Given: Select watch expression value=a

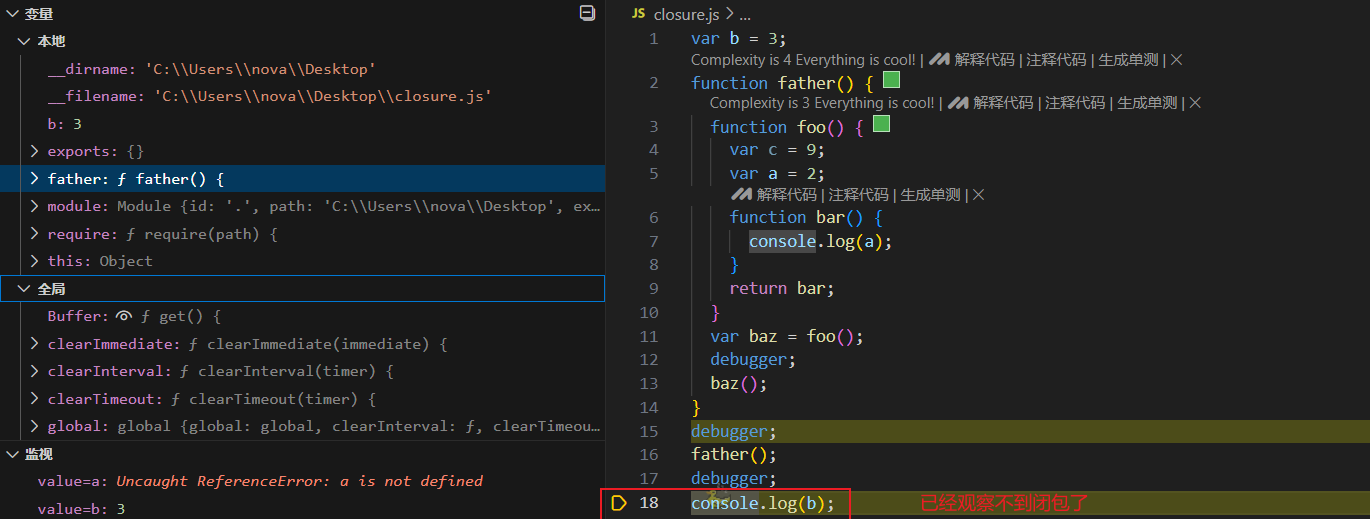Looking at the screenshot, I should (x=302, y=481).
